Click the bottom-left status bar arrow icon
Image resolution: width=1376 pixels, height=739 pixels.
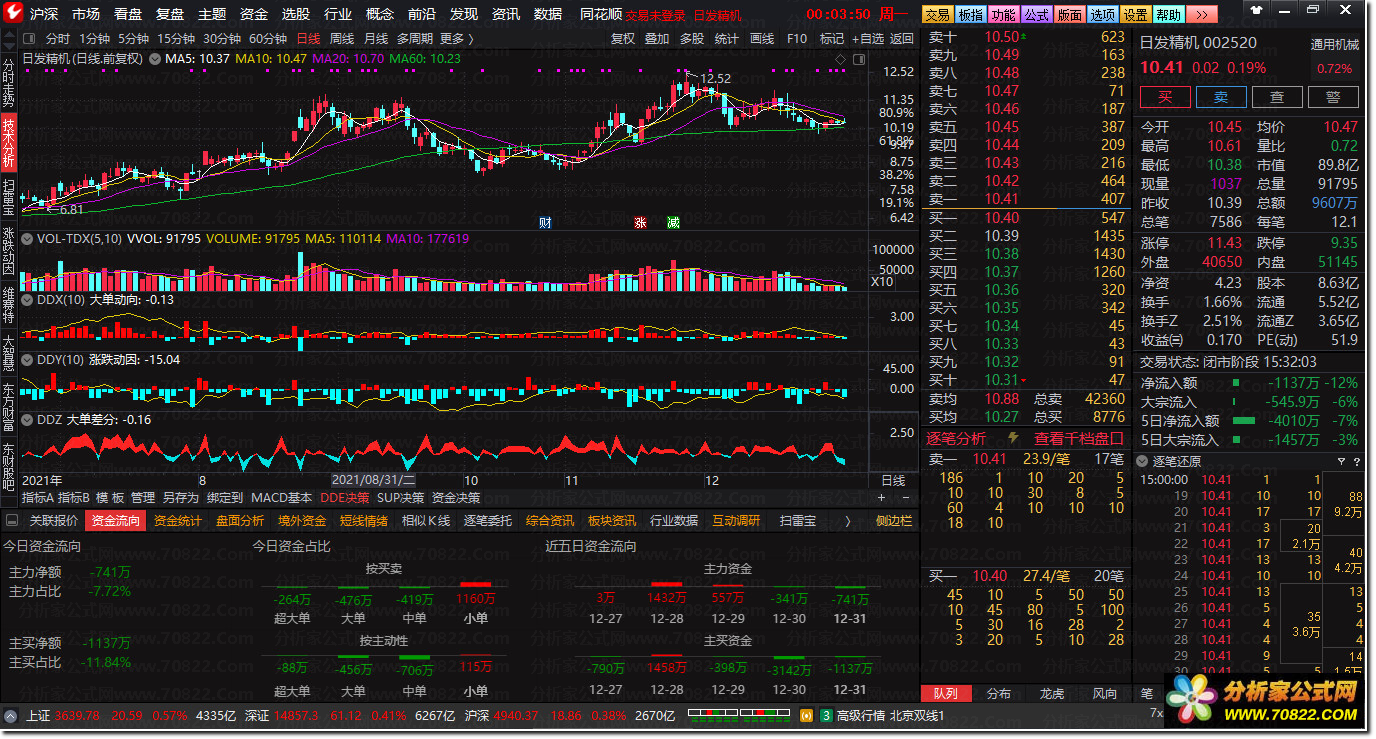click(11, 716)
